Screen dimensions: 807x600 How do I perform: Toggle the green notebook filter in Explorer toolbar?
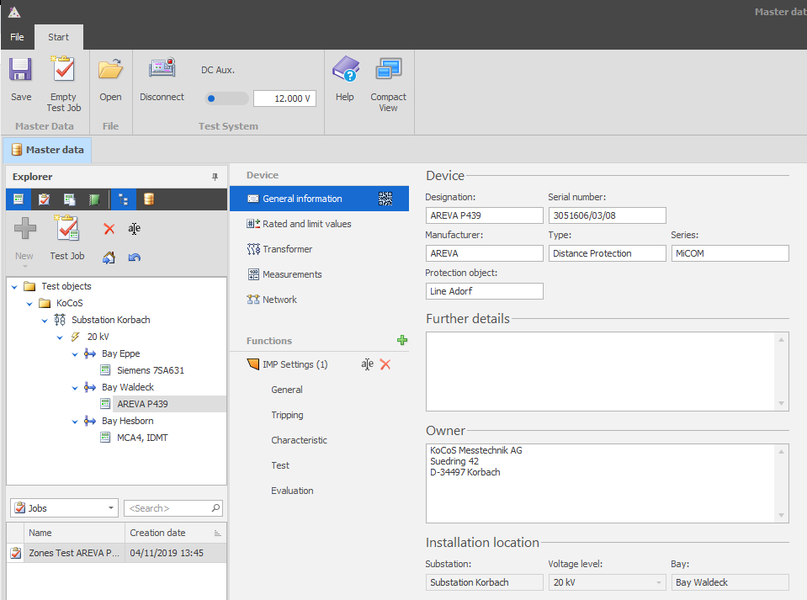click(x=94, y=199)
